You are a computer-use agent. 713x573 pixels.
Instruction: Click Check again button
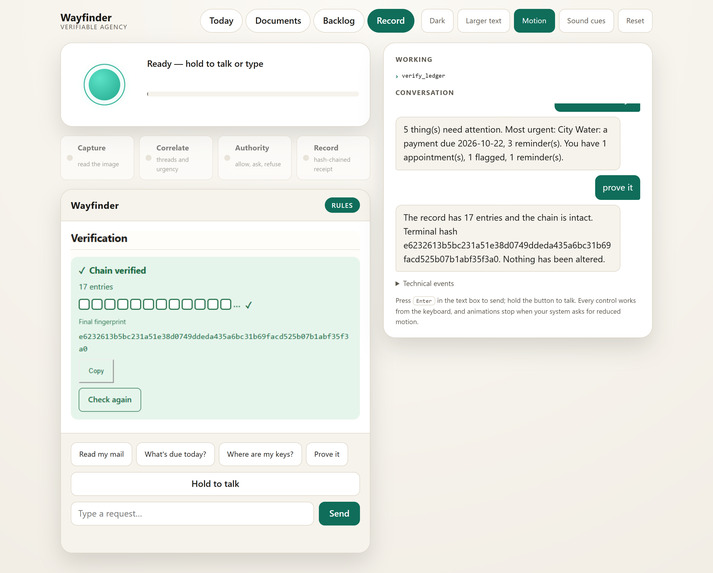tap(110, 400)
